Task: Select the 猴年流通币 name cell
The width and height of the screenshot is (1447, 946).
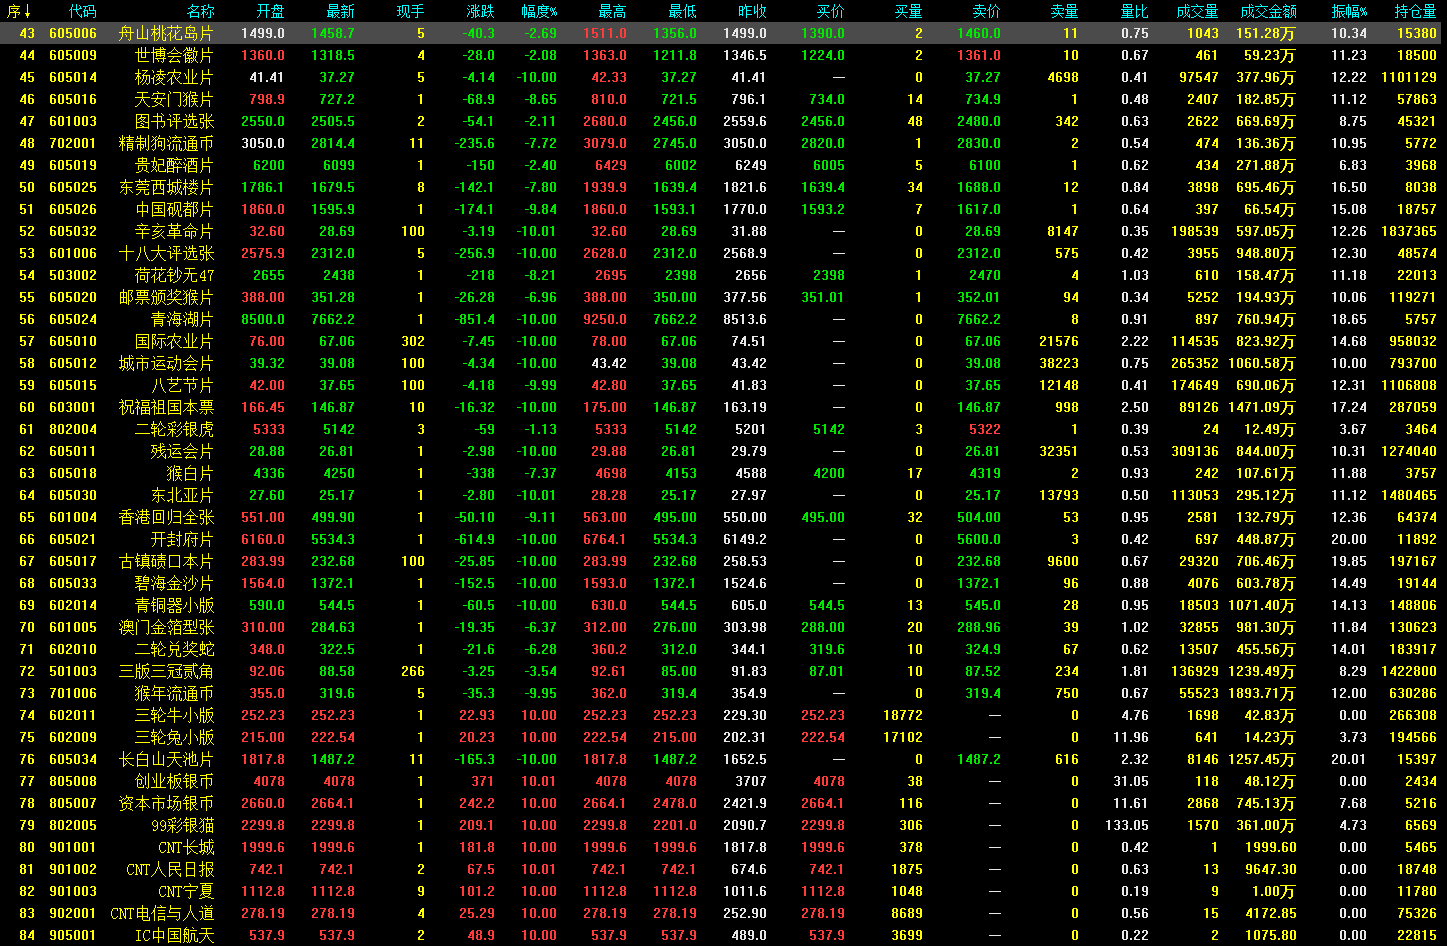Action: pos(174,693)
